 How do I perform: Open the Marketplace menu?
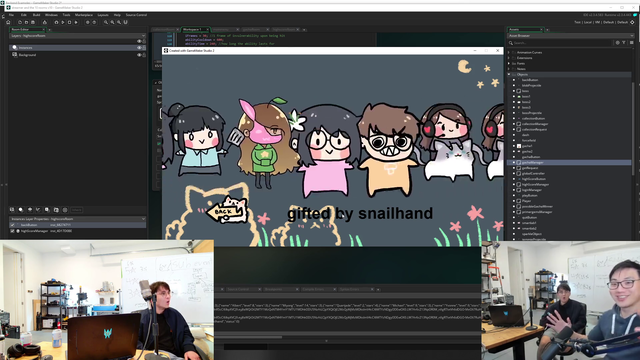(x=84, y=15)
